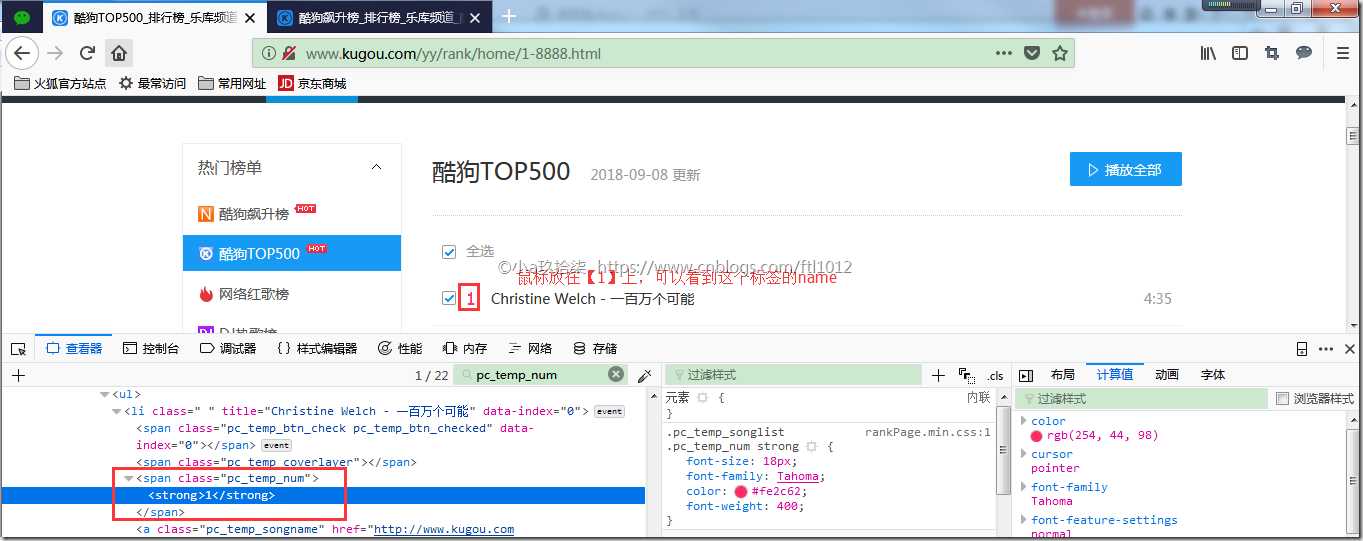Expand computed font-family property
Image resolution: width=1363 pixels, height=541 pixels.
1023,487
